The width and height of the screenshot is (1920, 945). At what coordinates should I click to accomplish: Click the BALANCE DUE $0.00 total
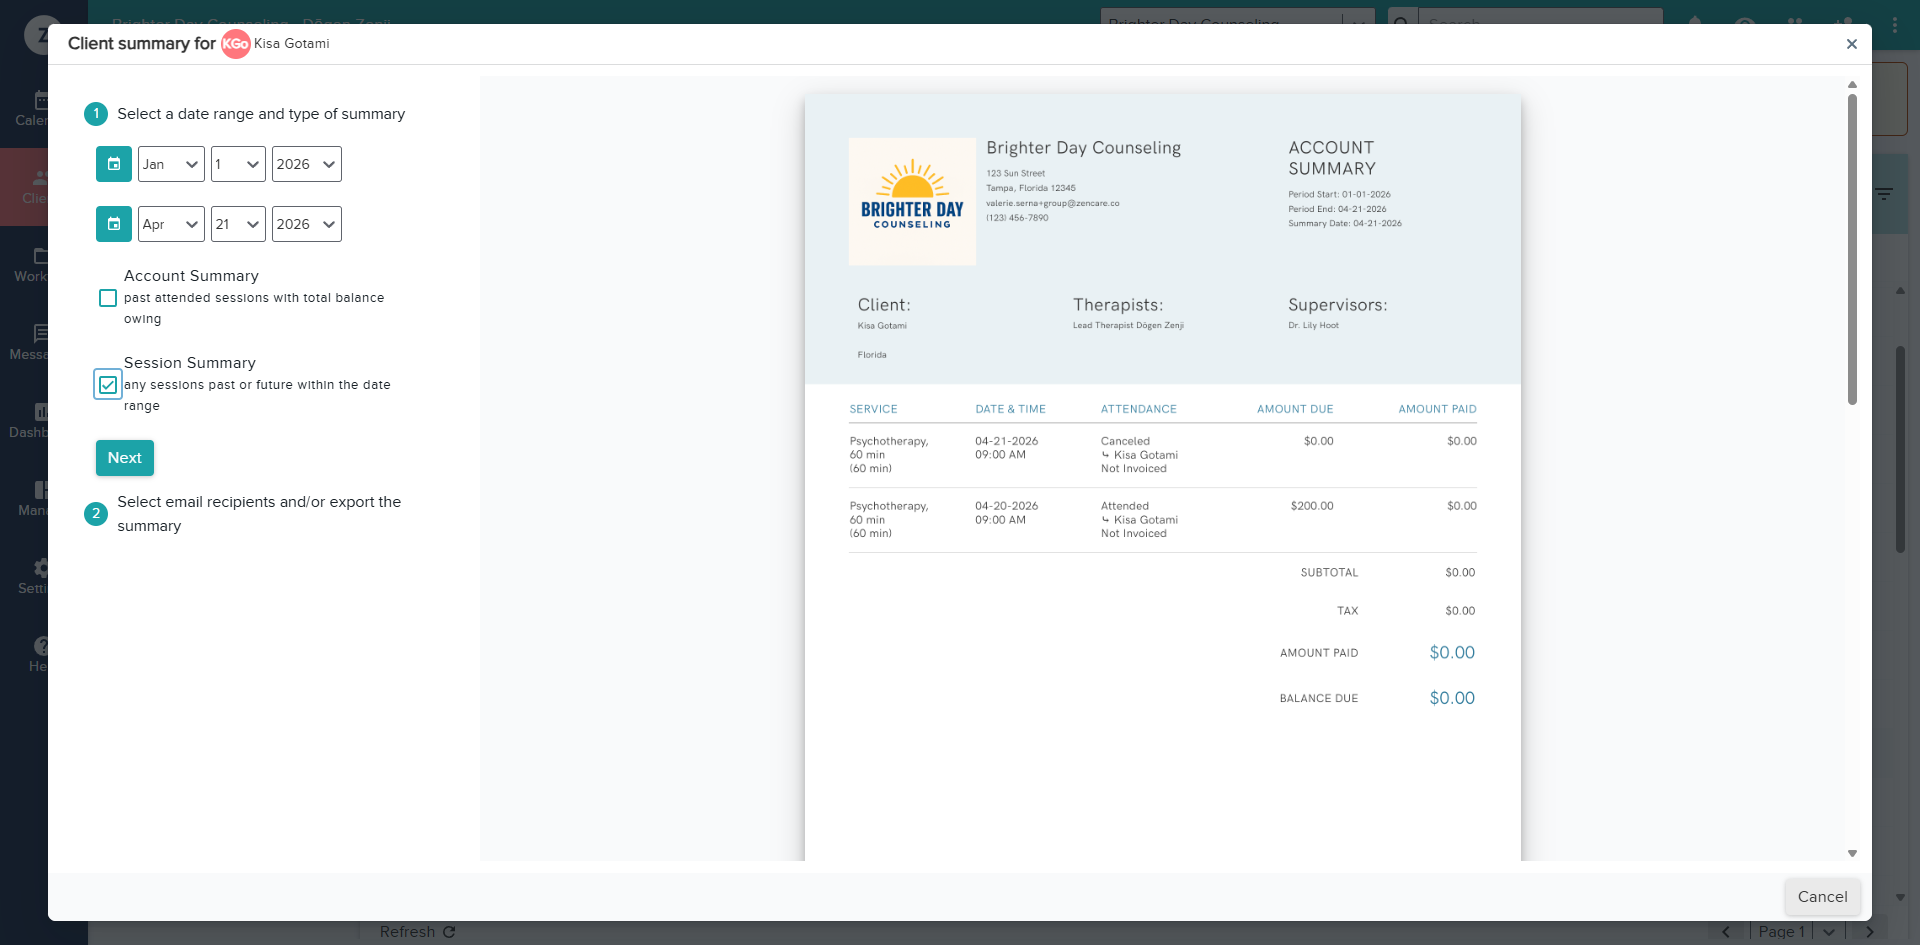coord(1452,698)
